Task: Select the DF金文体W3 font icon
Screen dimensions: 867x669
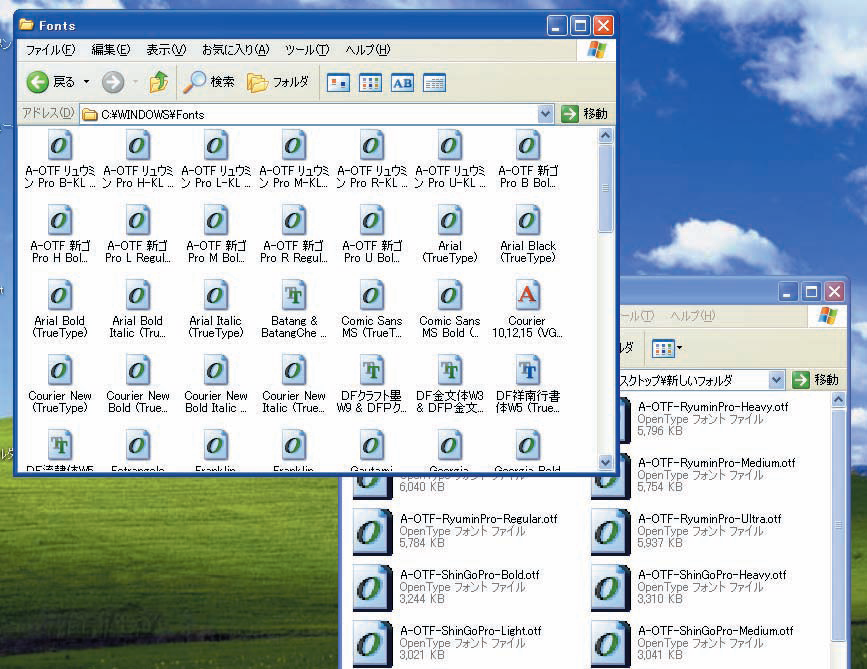Action: [x=450, y=370]
